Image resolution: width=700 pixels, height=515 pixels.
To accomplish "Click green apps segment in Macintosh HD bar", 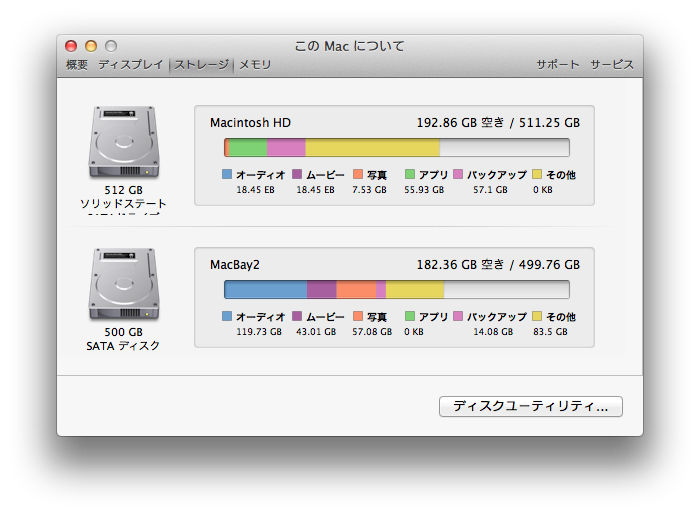I will pyautogui.click(x=248, y=147).
